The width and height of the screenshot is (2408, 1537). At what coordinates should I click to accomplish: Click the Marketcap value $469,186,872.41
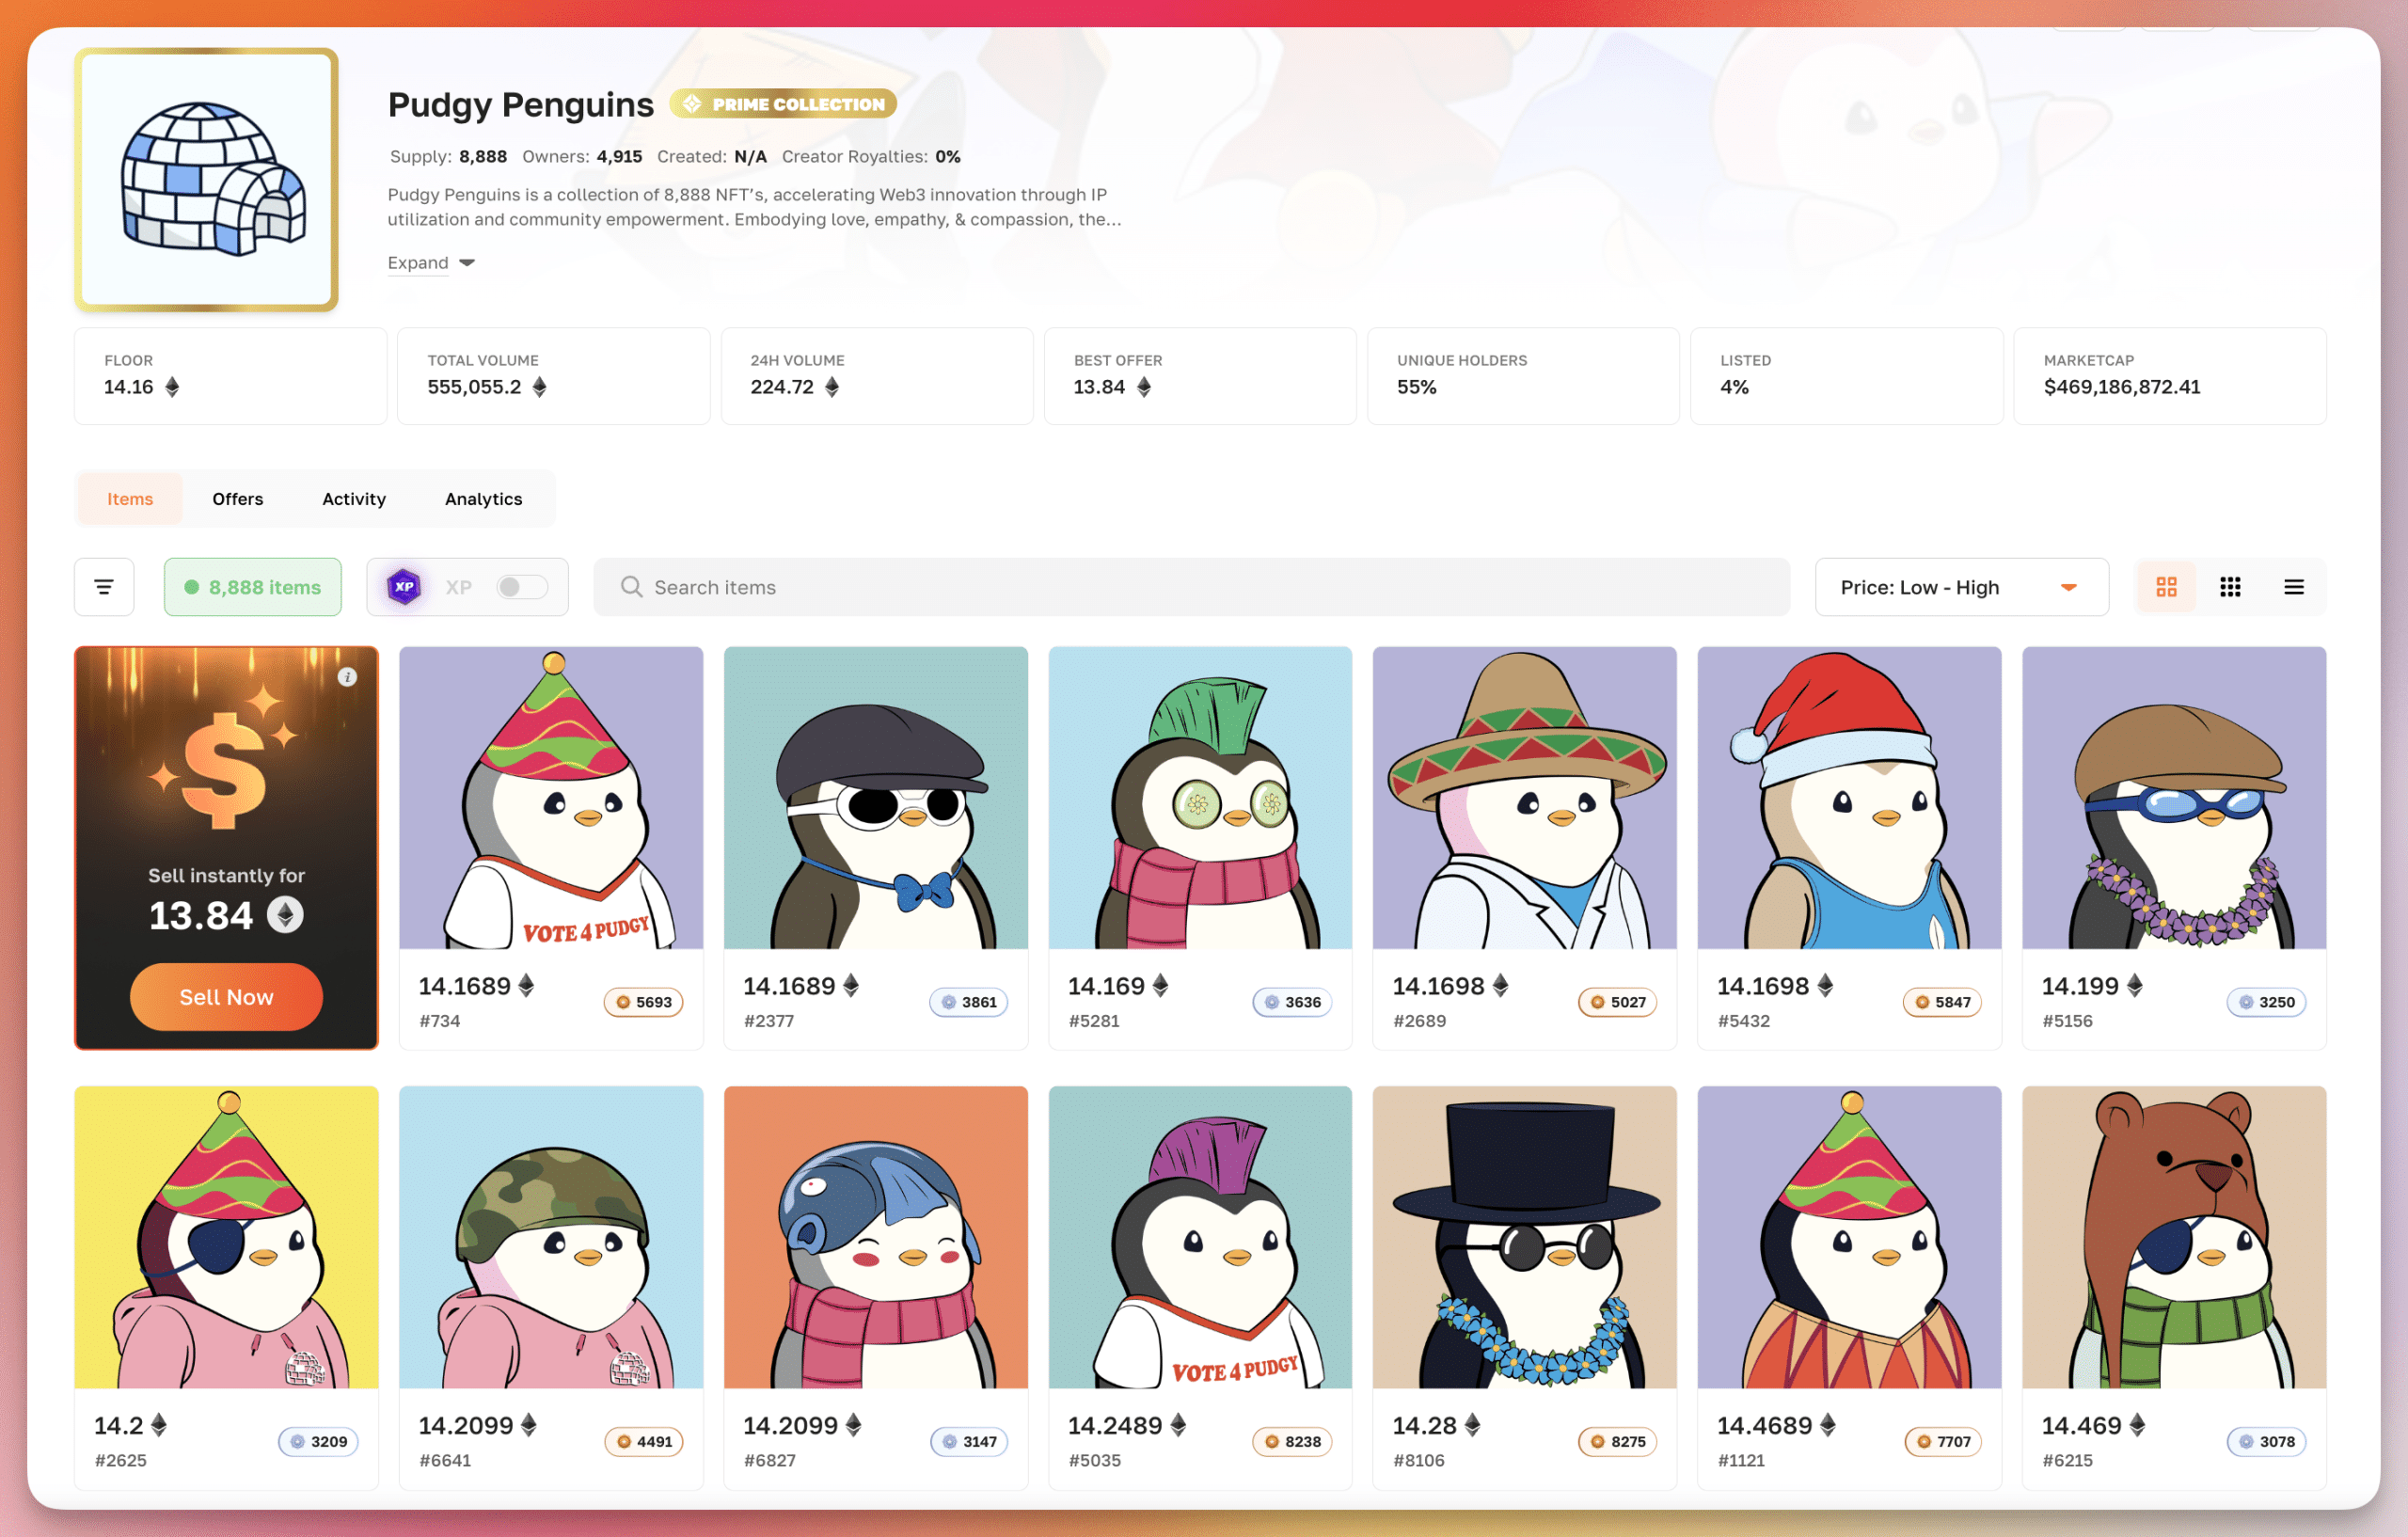pyautogui.click(x=2122, y=387)
